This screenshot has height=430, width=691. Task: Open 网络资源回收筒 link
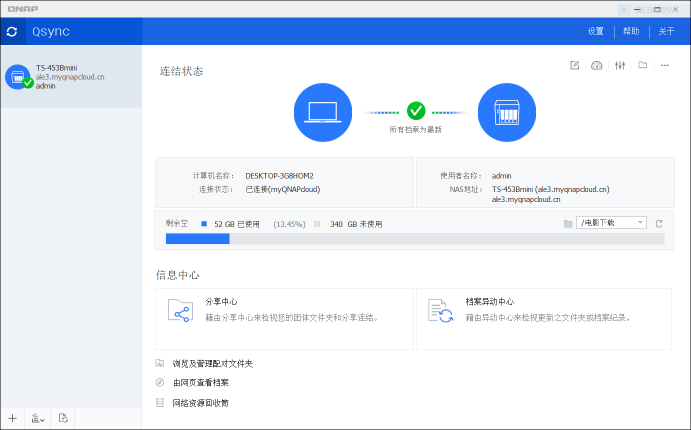(201, 403)
